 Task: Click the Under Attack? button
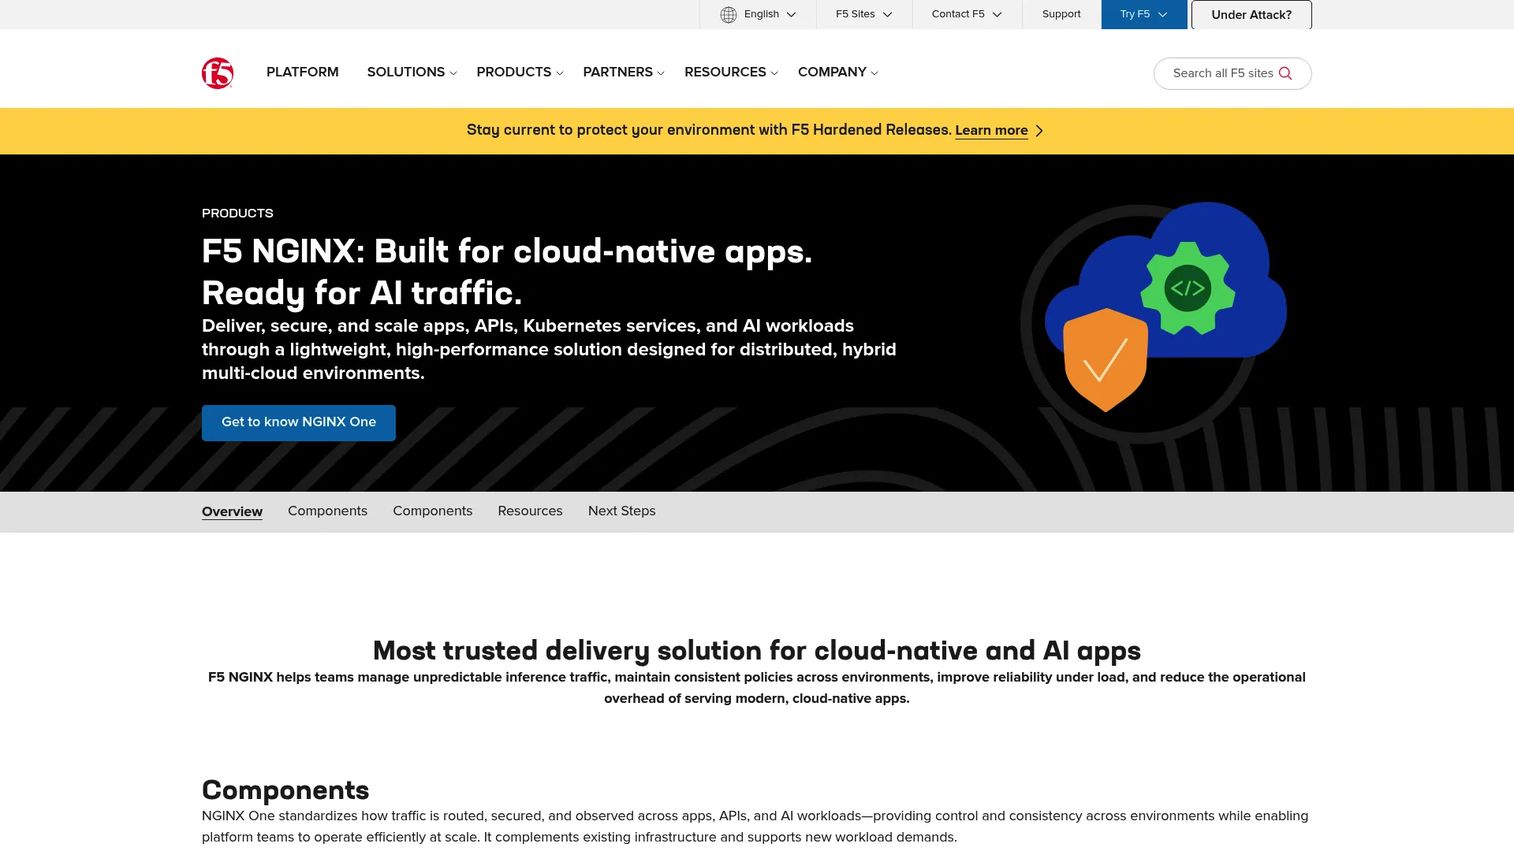coord(1251,15)
